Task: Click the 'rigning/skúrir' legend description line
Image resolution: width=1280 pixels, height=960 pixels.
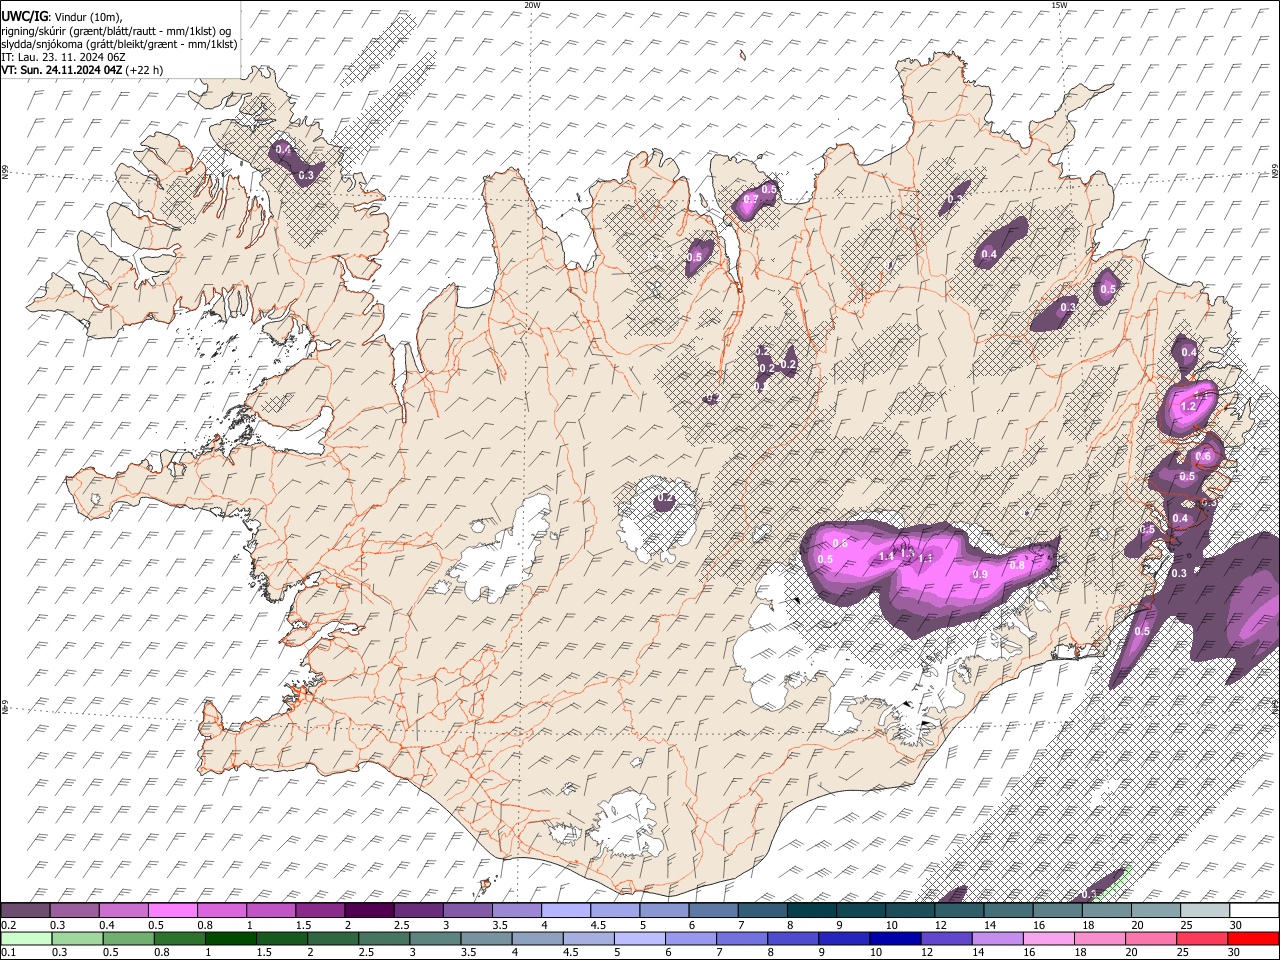Action: (x=115, y=31)
